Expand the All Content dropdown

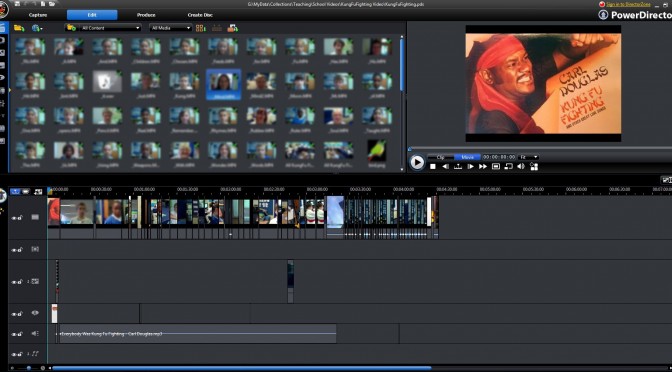pos(110,28)
